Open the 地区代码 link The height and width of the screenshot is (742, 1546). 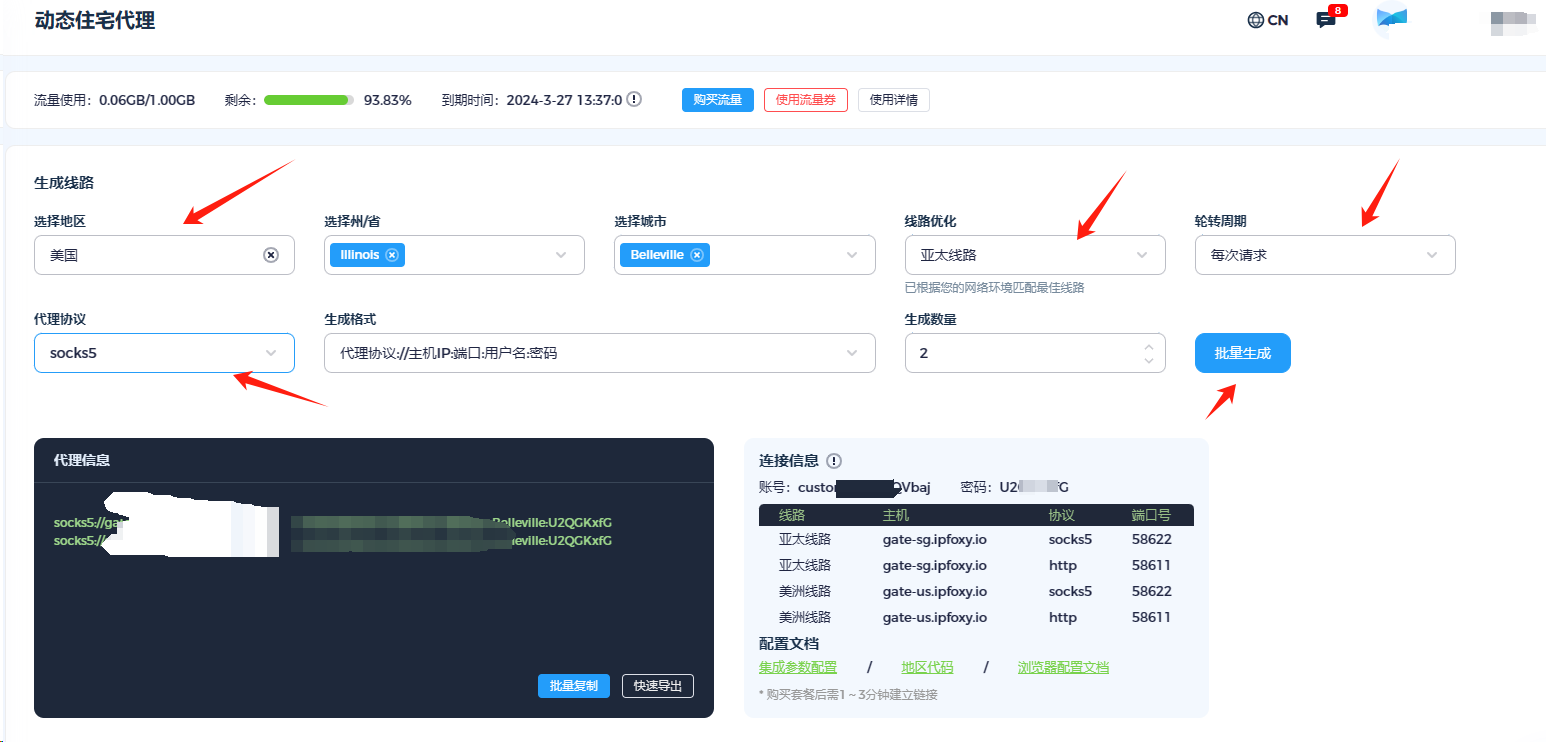(927, 668)
